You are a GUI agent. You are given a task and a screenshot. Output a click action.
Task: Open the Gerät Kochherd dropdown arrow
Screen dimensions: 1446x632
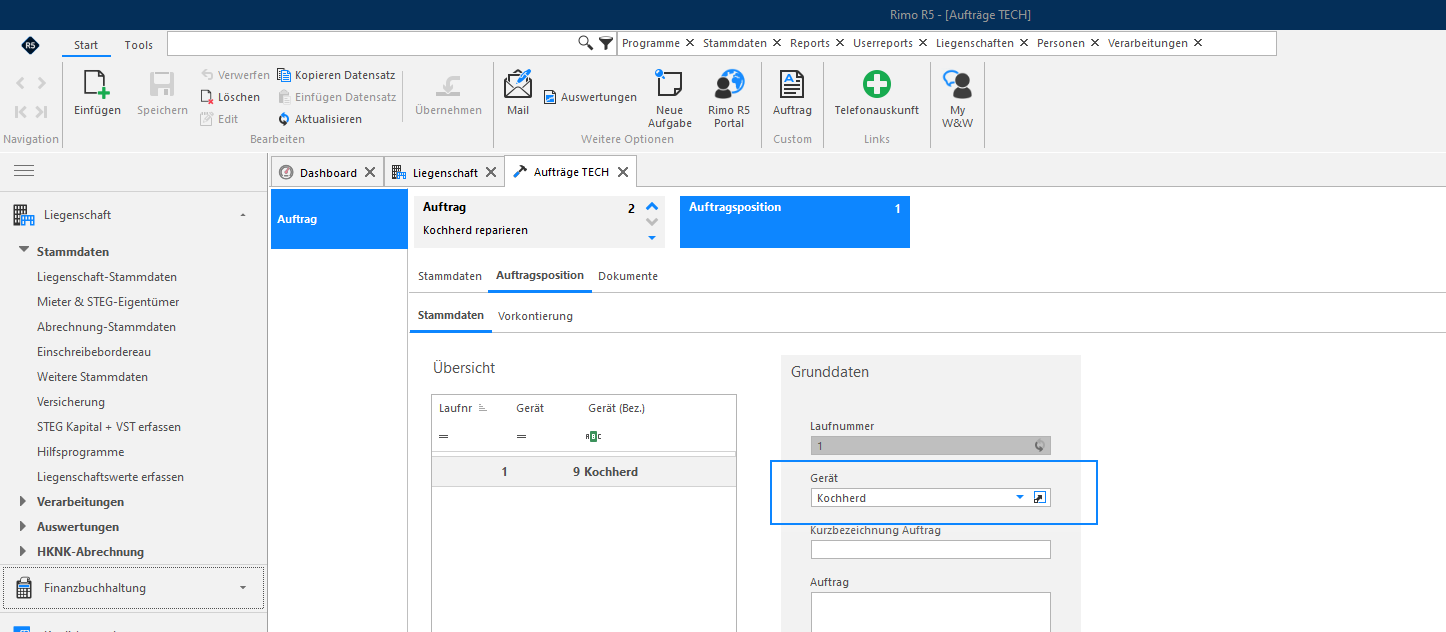click(1020, 497)
